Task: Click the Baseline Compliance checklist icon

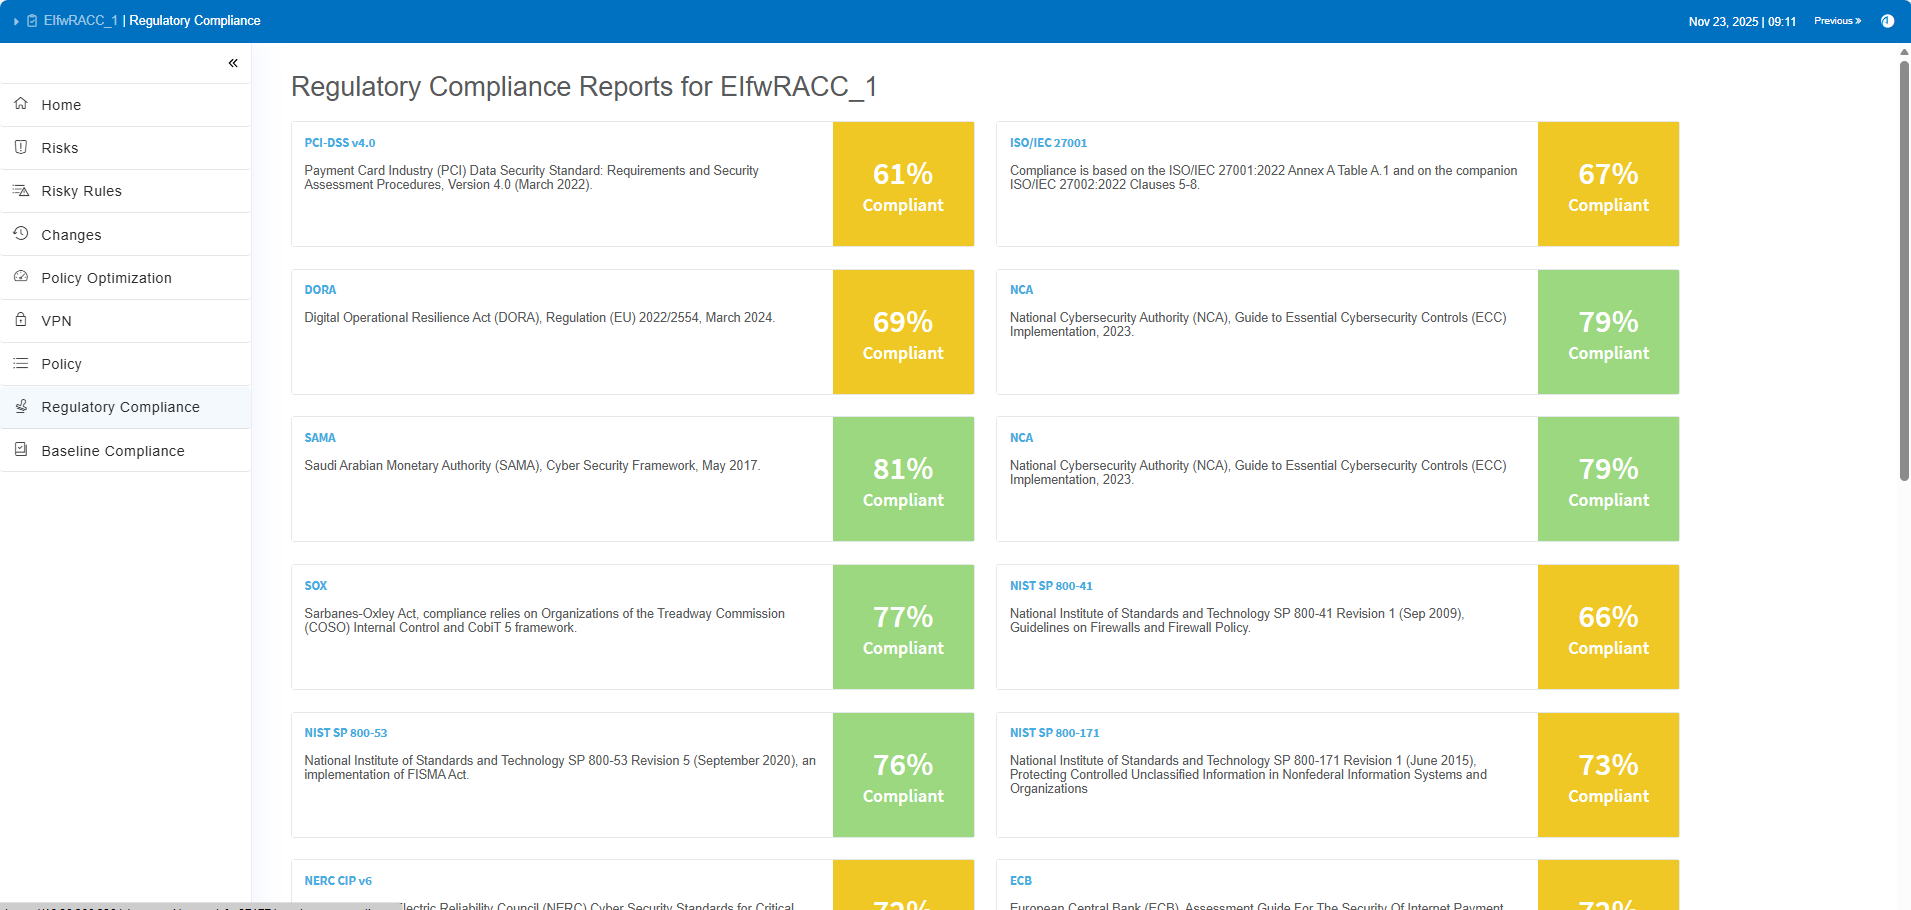Action: 21,450
